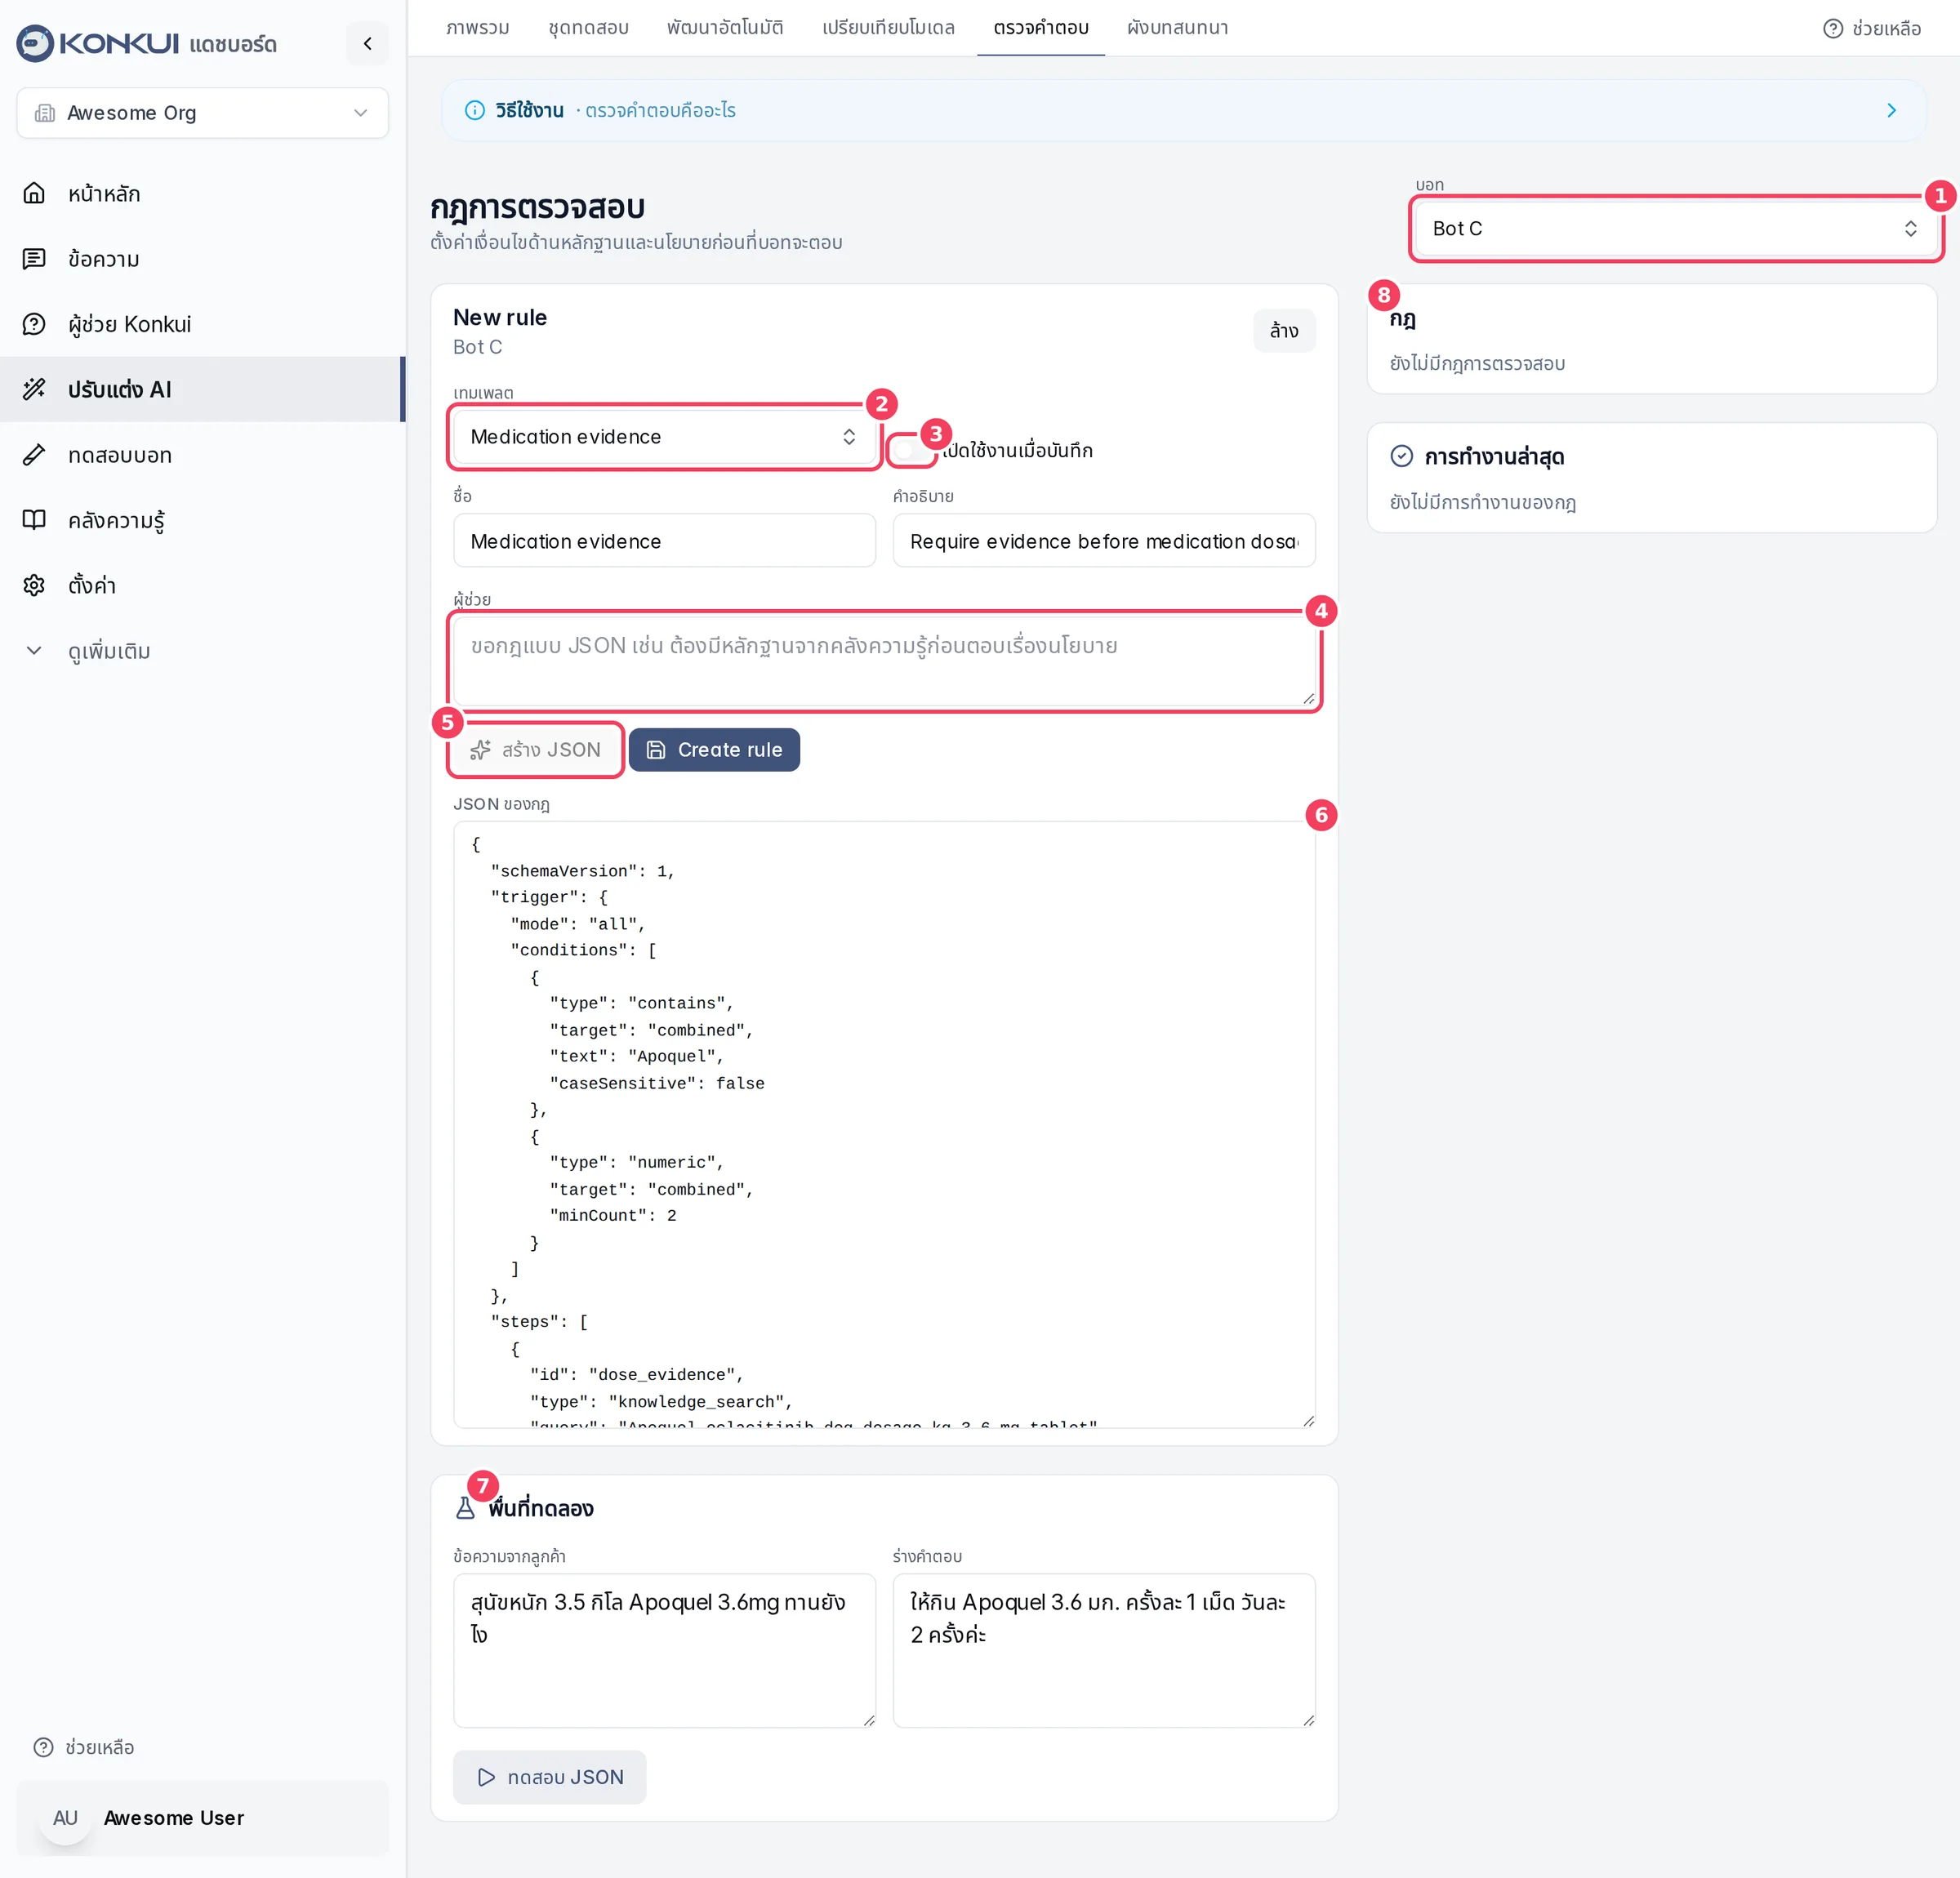Click the rule name field 'Medication evidence'

click(x=664, y=541)
